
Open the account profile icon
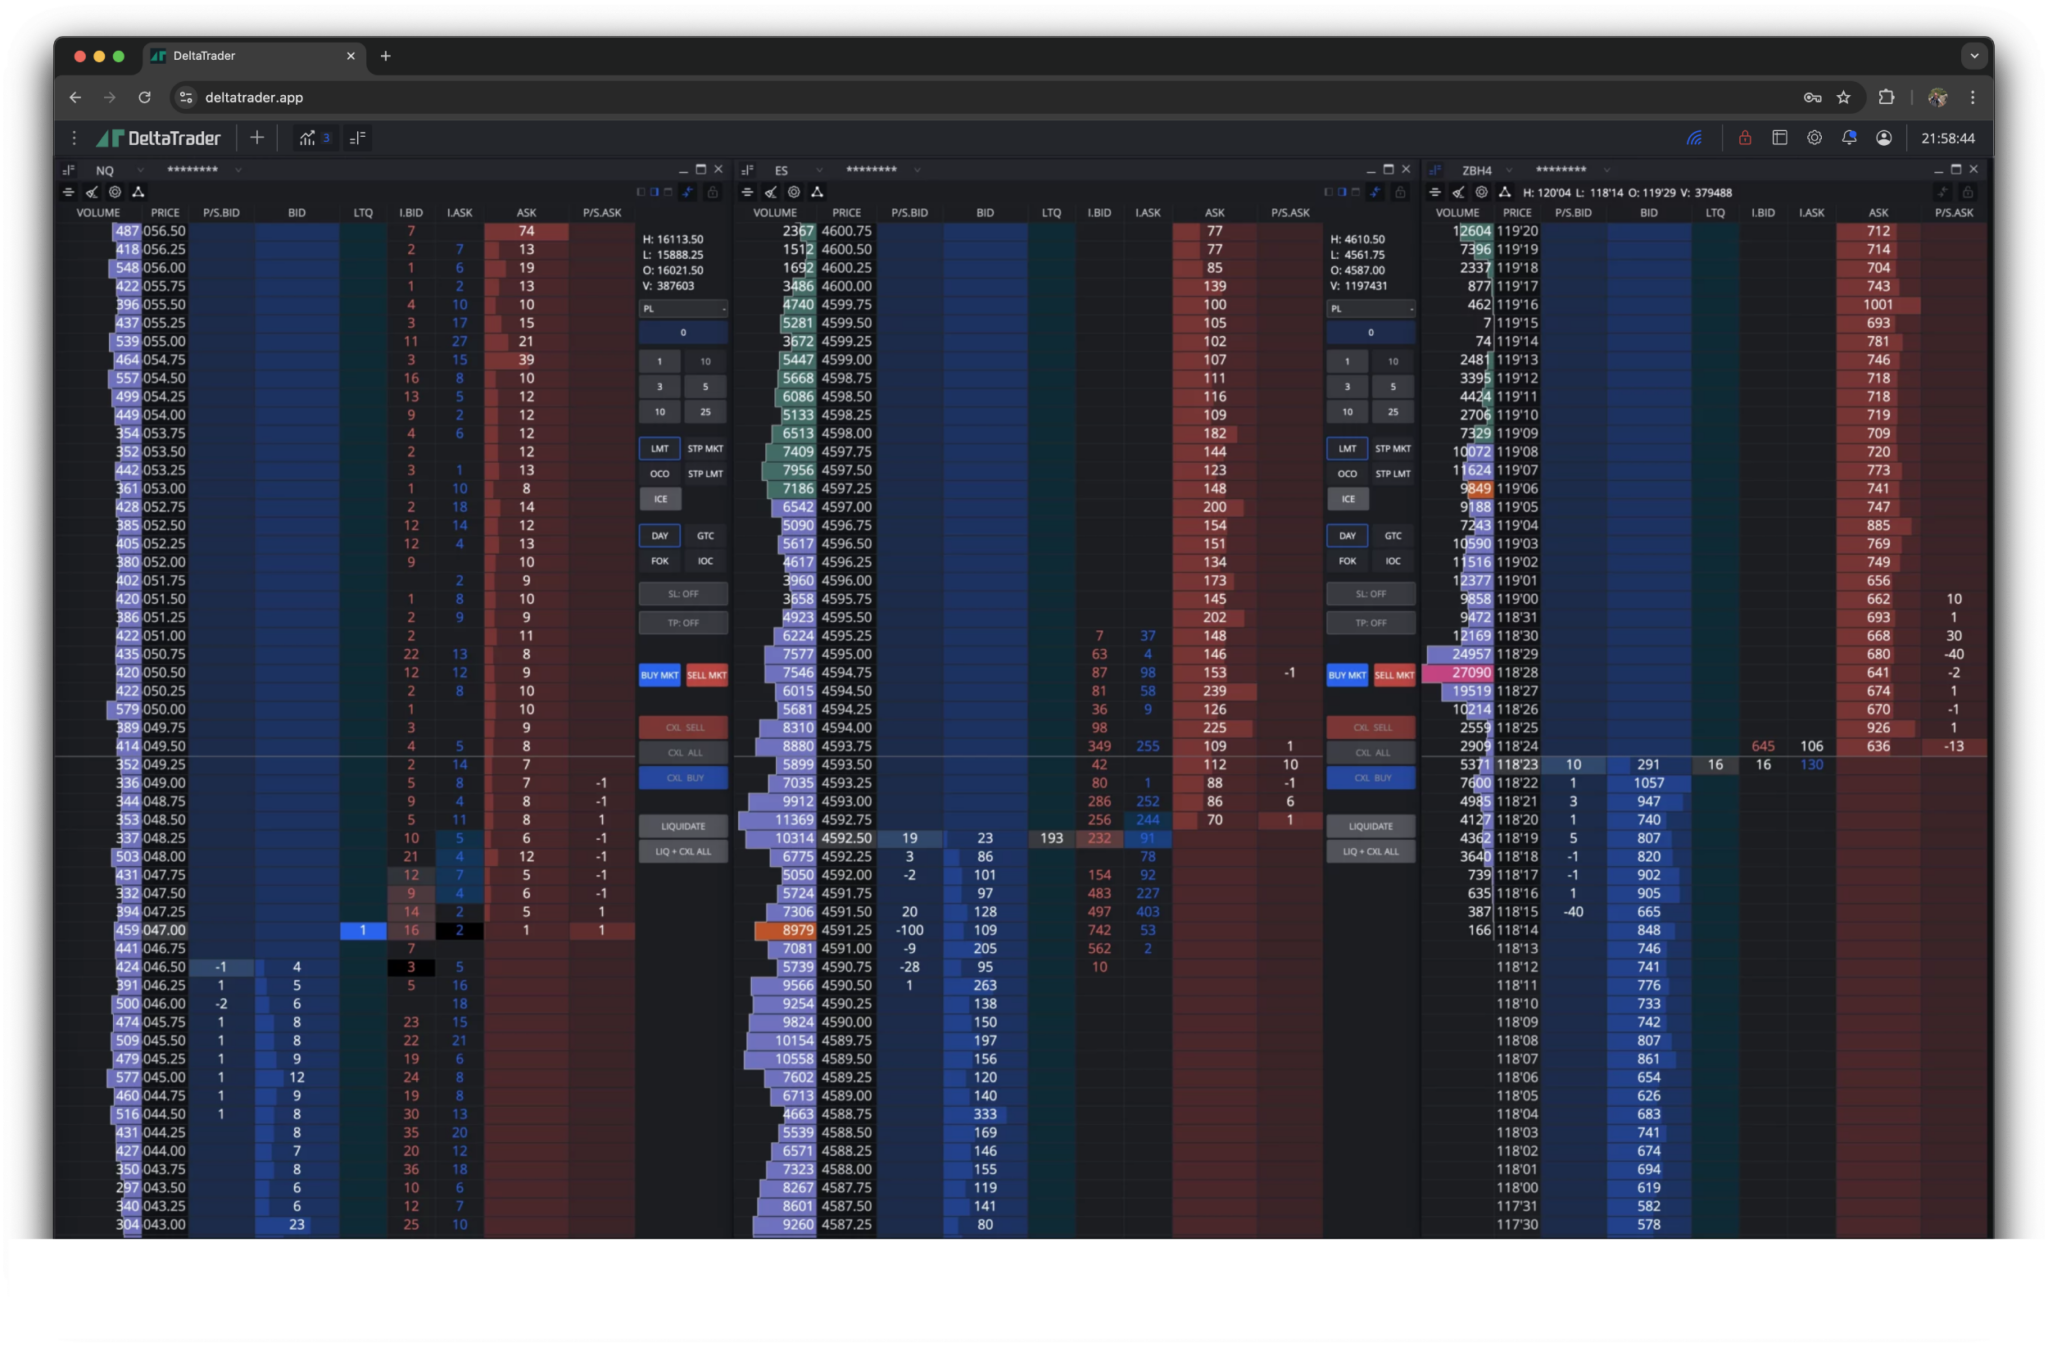pos(1884,138)
